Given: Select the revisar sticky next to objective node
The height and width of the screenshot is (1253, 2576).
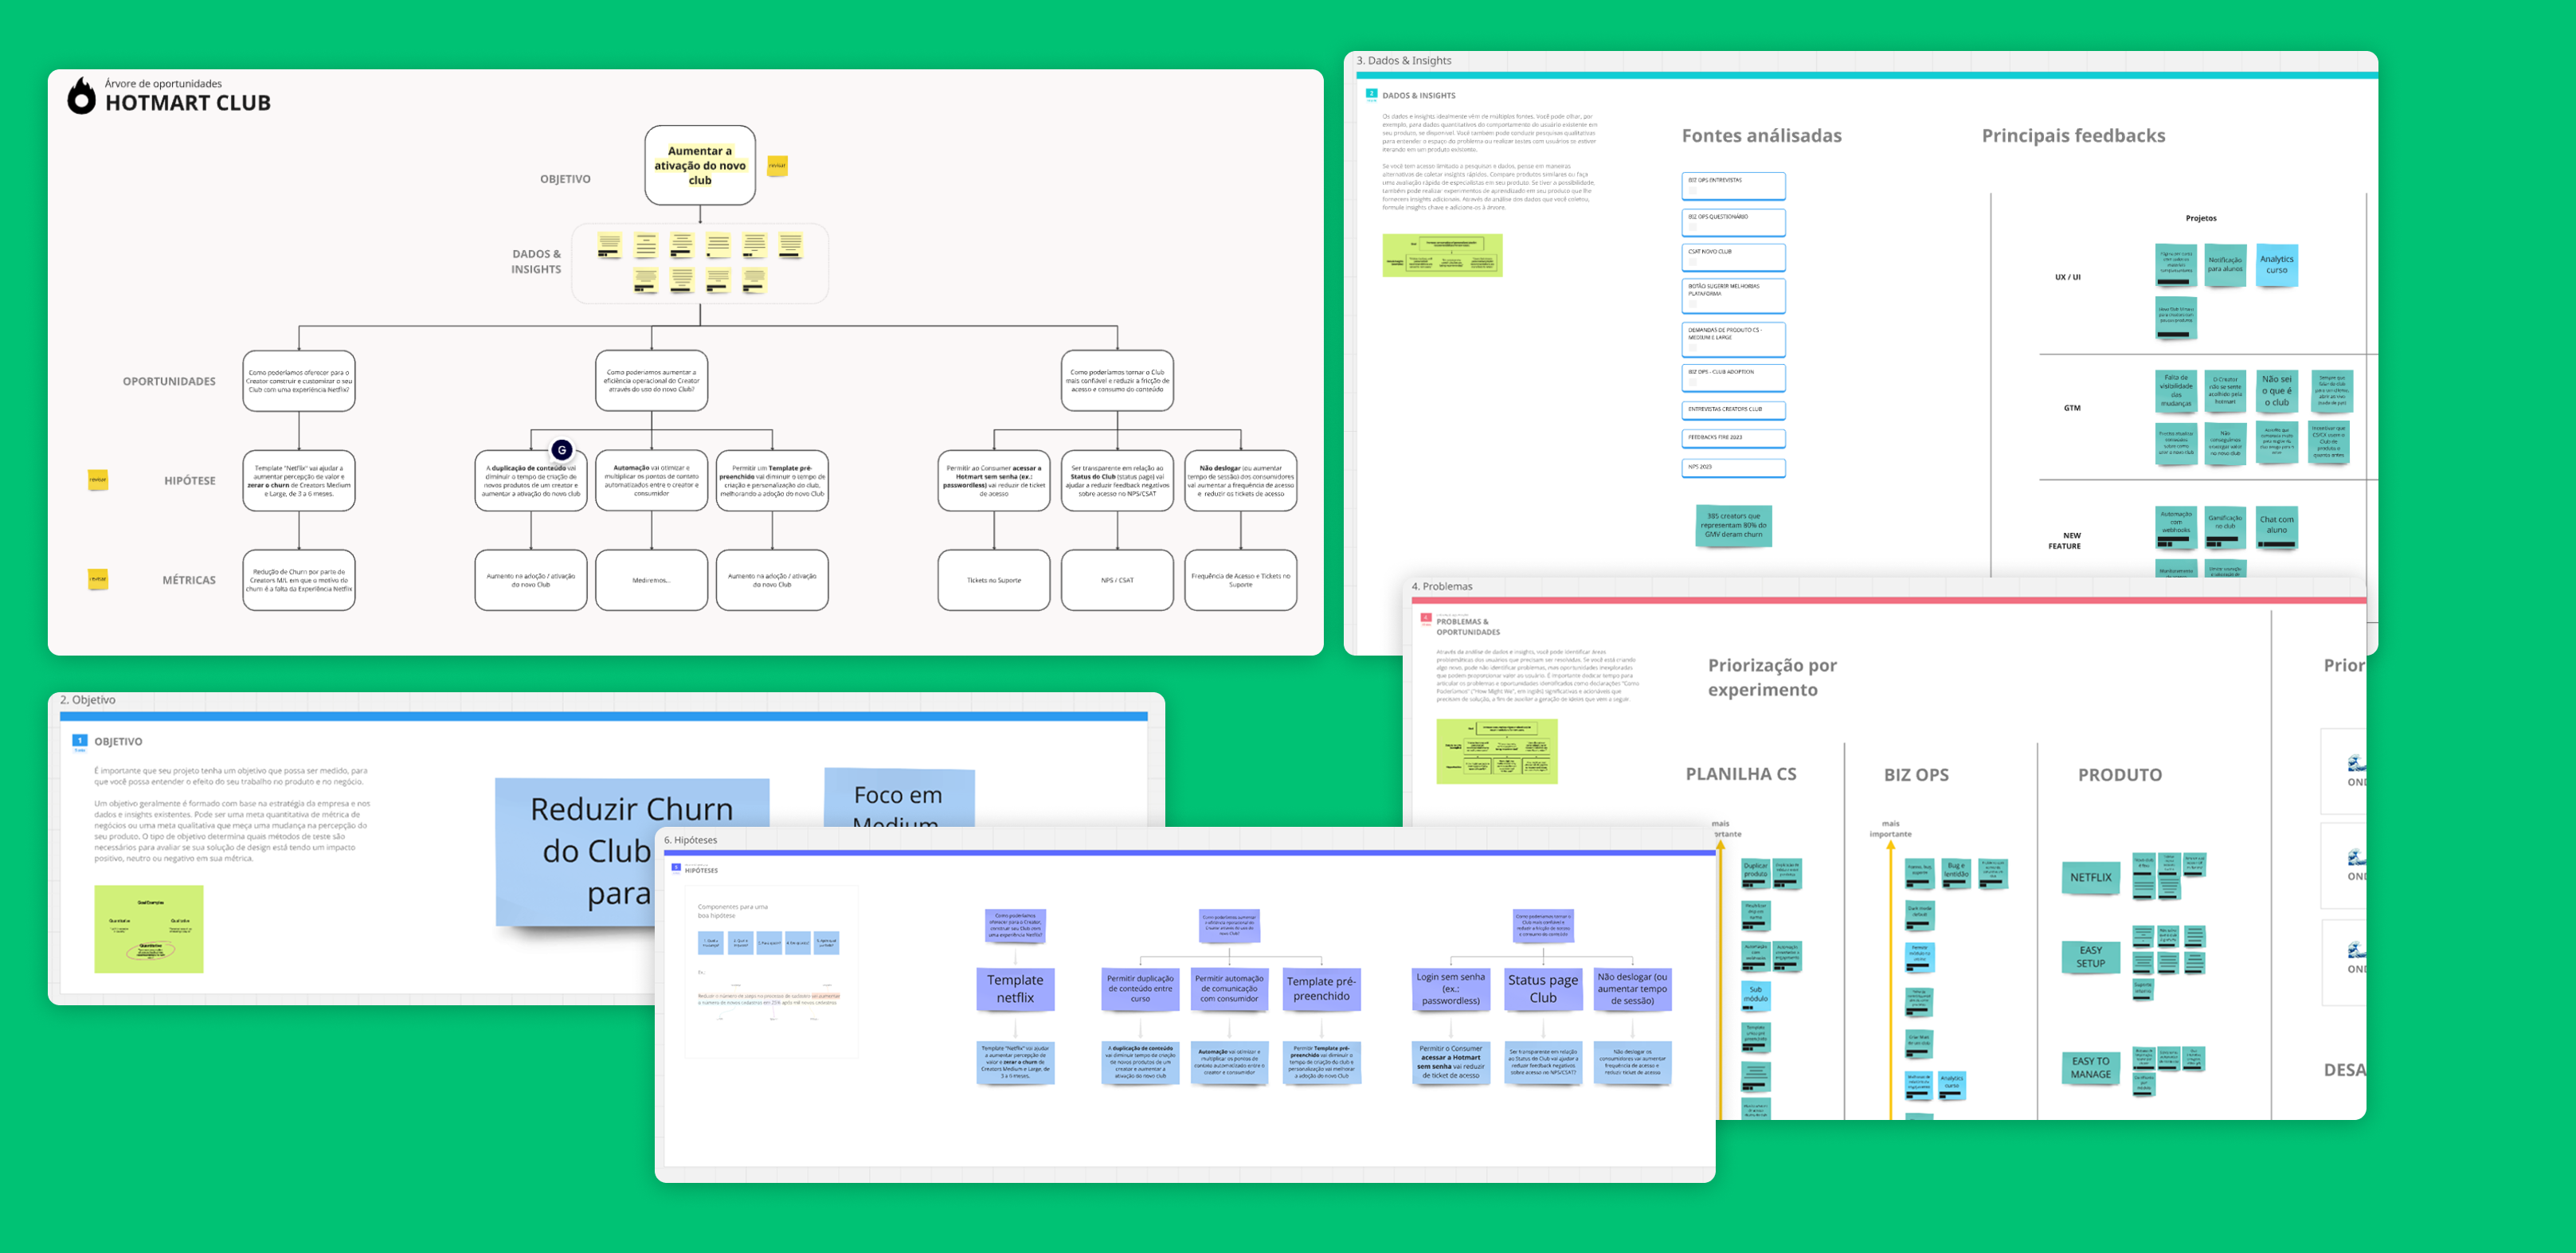Looking at the screenshot, I should point(777,166).
